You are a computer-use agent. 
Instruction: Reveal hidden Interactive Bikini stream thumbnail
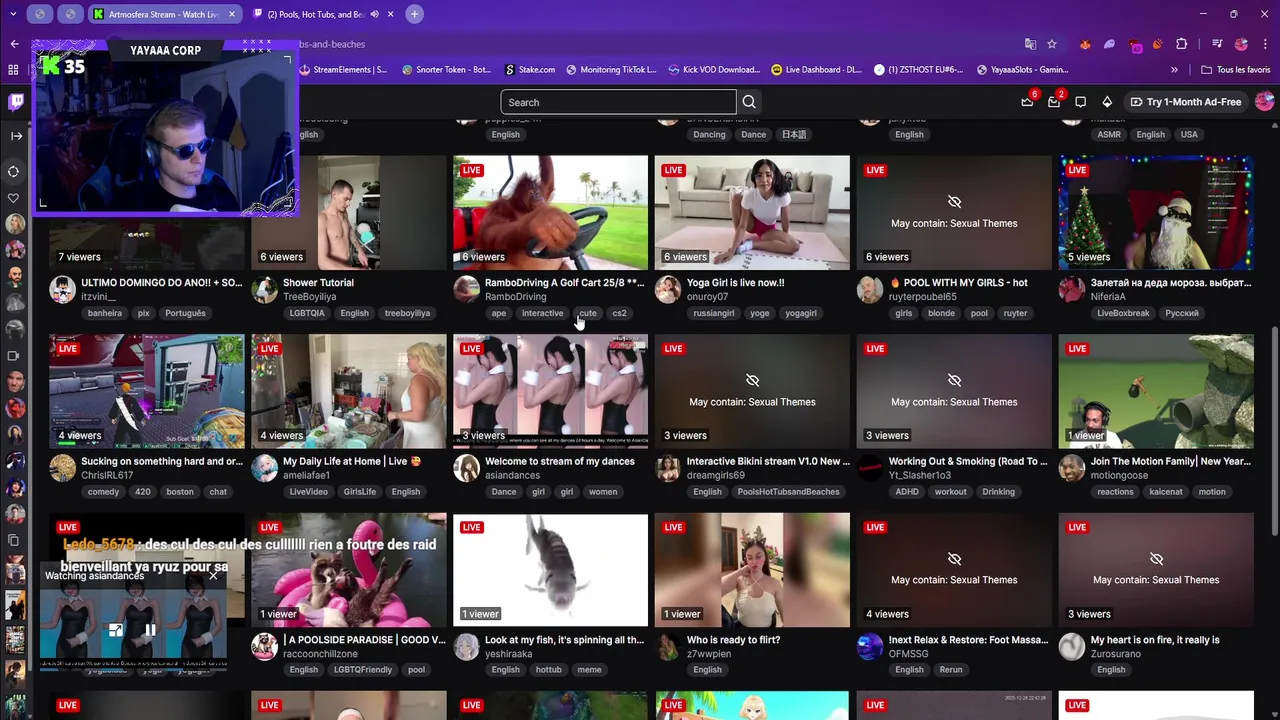[752, 391]
